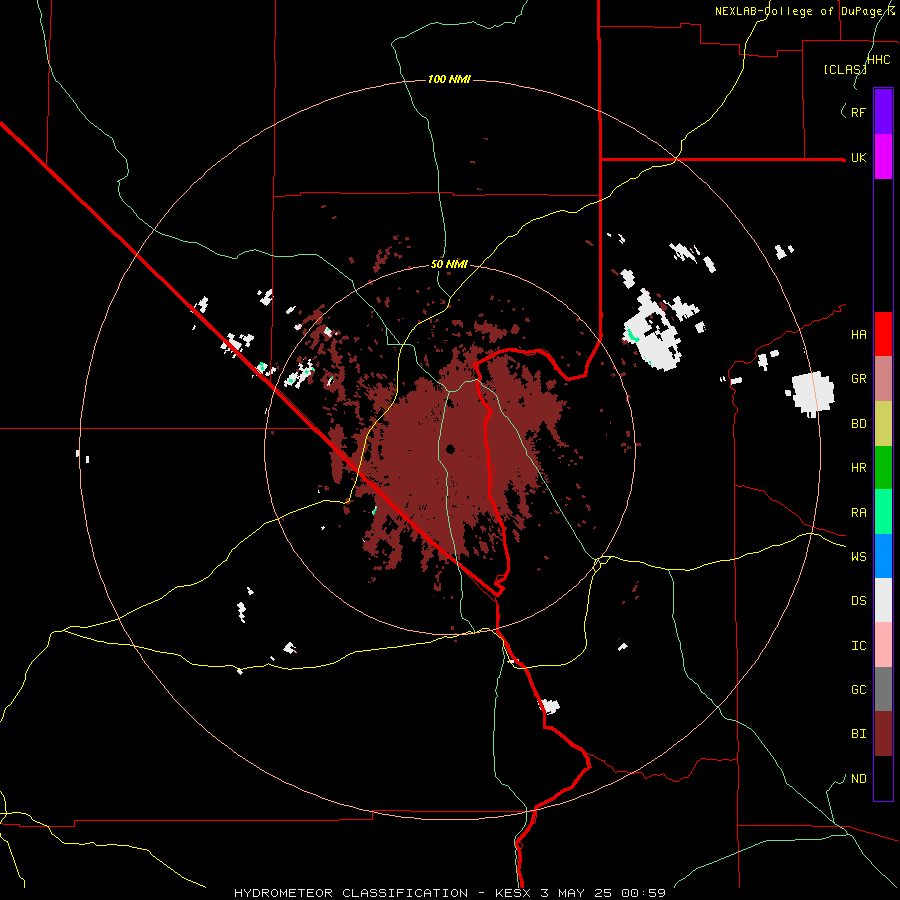Click the ND black legend swatch
The width and height of the screenshot is (900, 900).
tap(883, 778)
